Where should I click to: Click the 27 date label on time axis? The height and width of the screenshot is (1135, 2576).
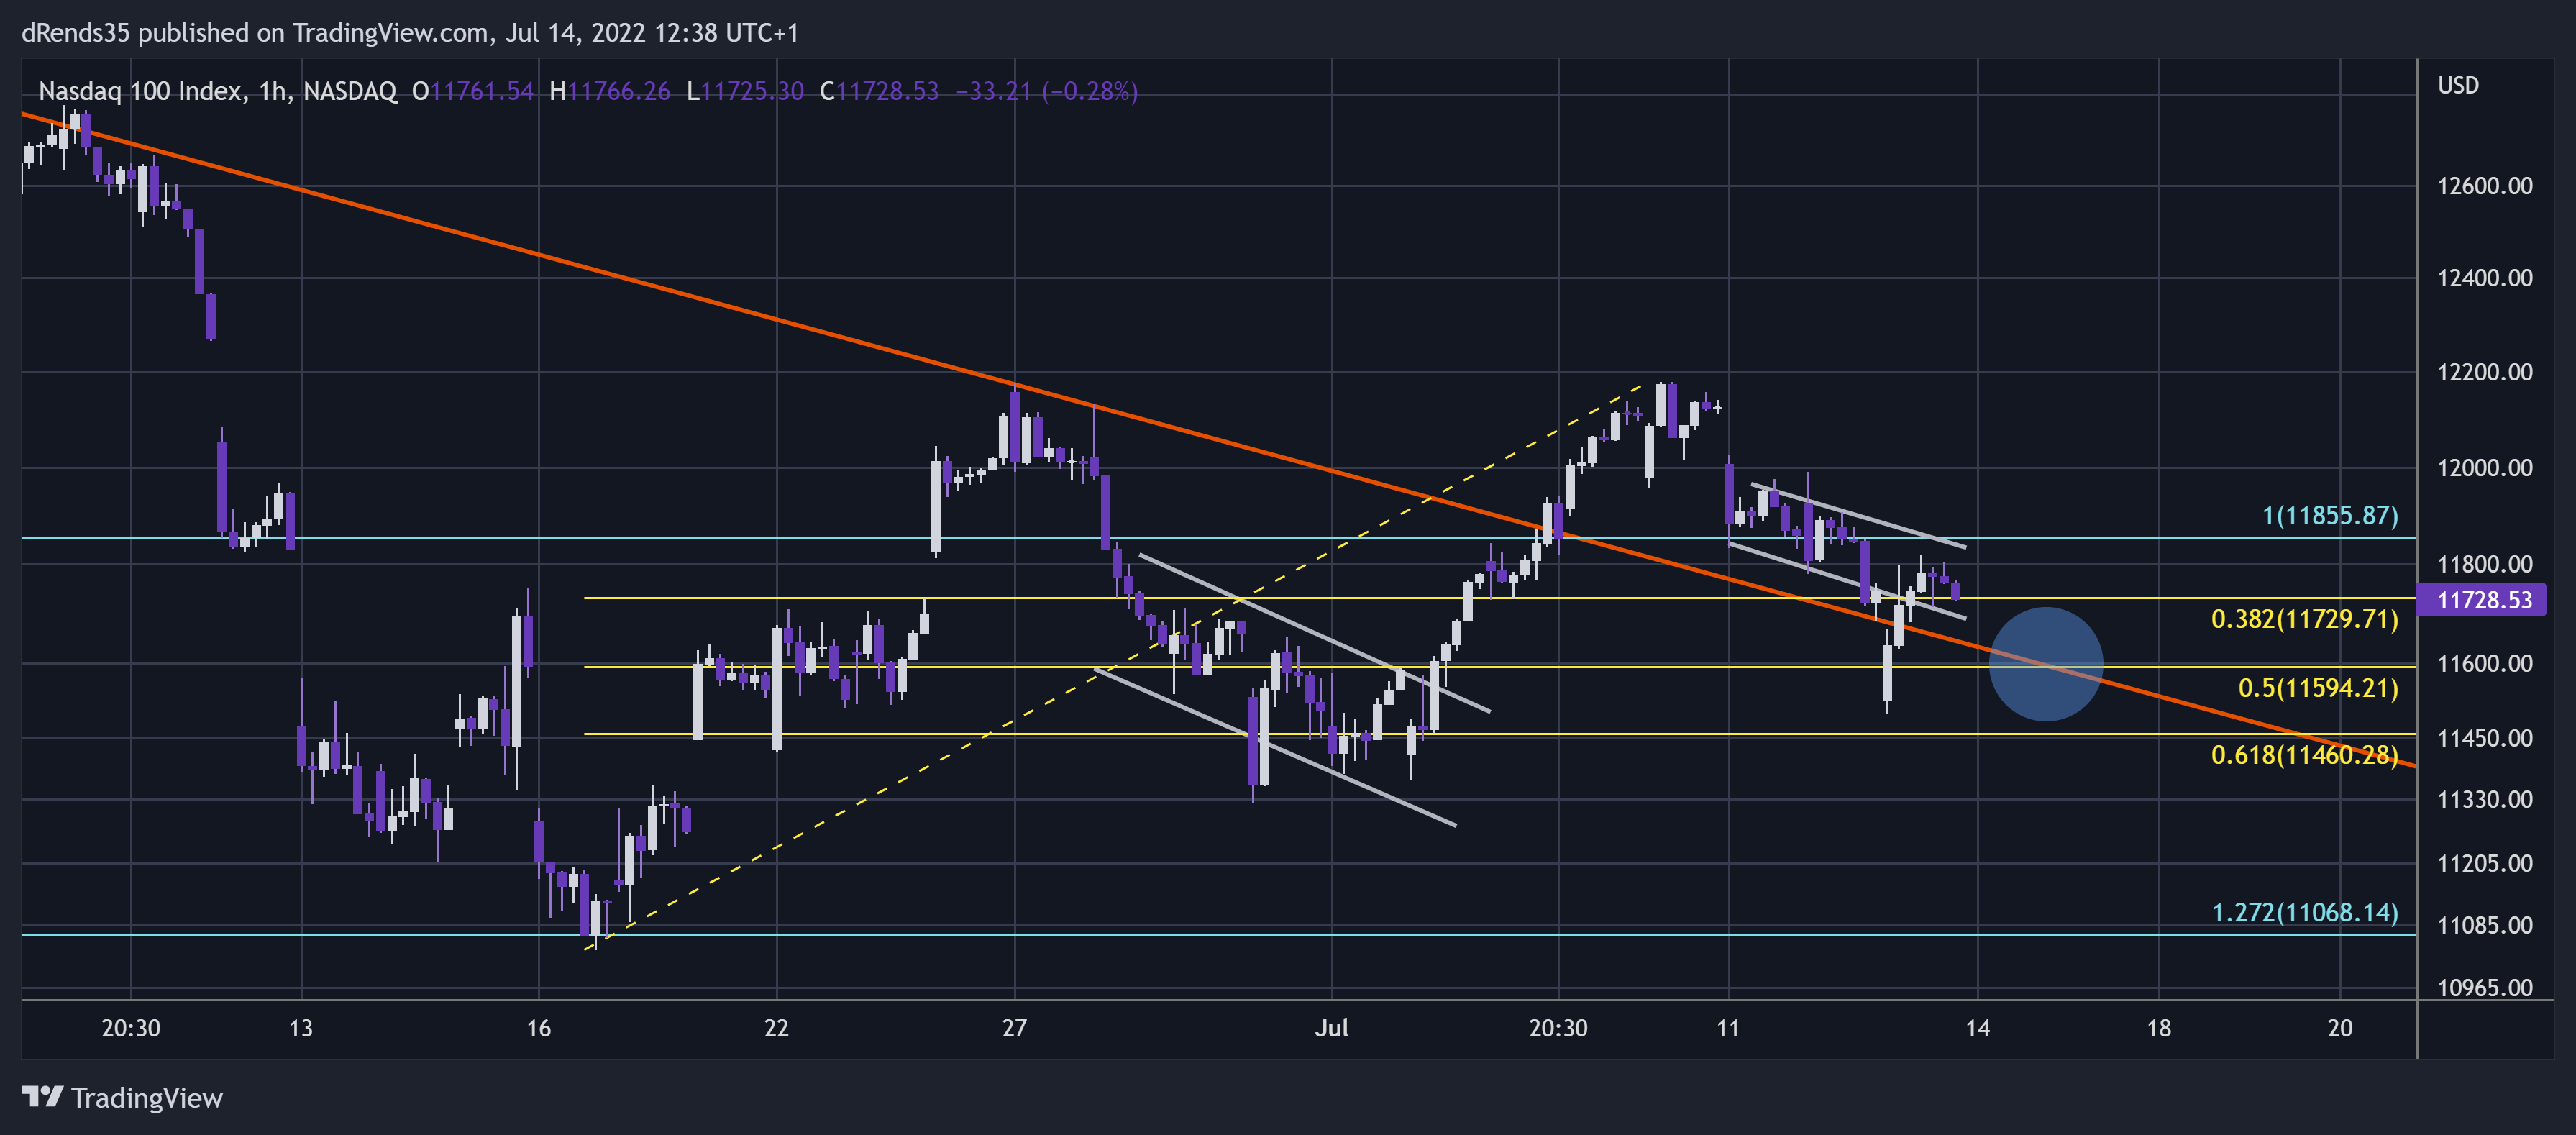(1014, 1028)
